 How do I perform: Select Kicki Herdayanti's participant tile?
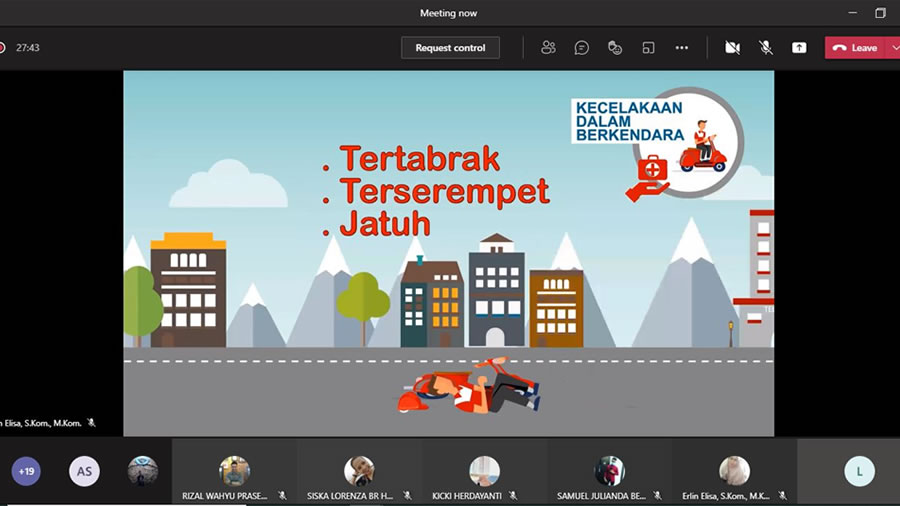coord(484,472)
